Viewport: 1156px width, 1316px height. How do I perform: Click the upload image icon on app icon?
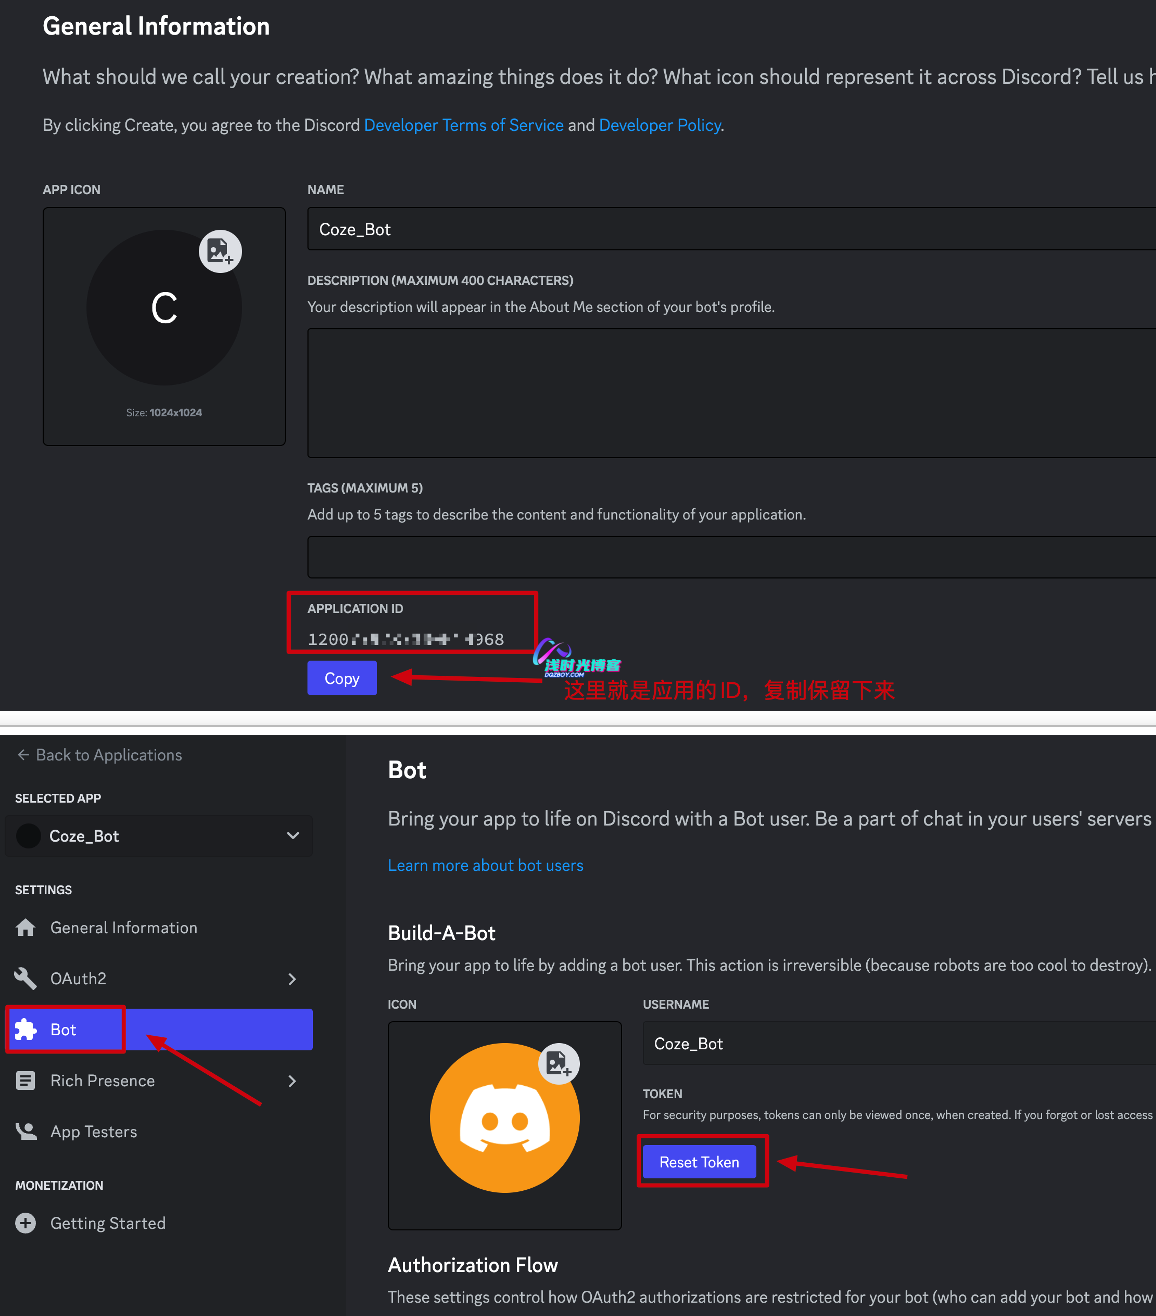click(220, 251)
